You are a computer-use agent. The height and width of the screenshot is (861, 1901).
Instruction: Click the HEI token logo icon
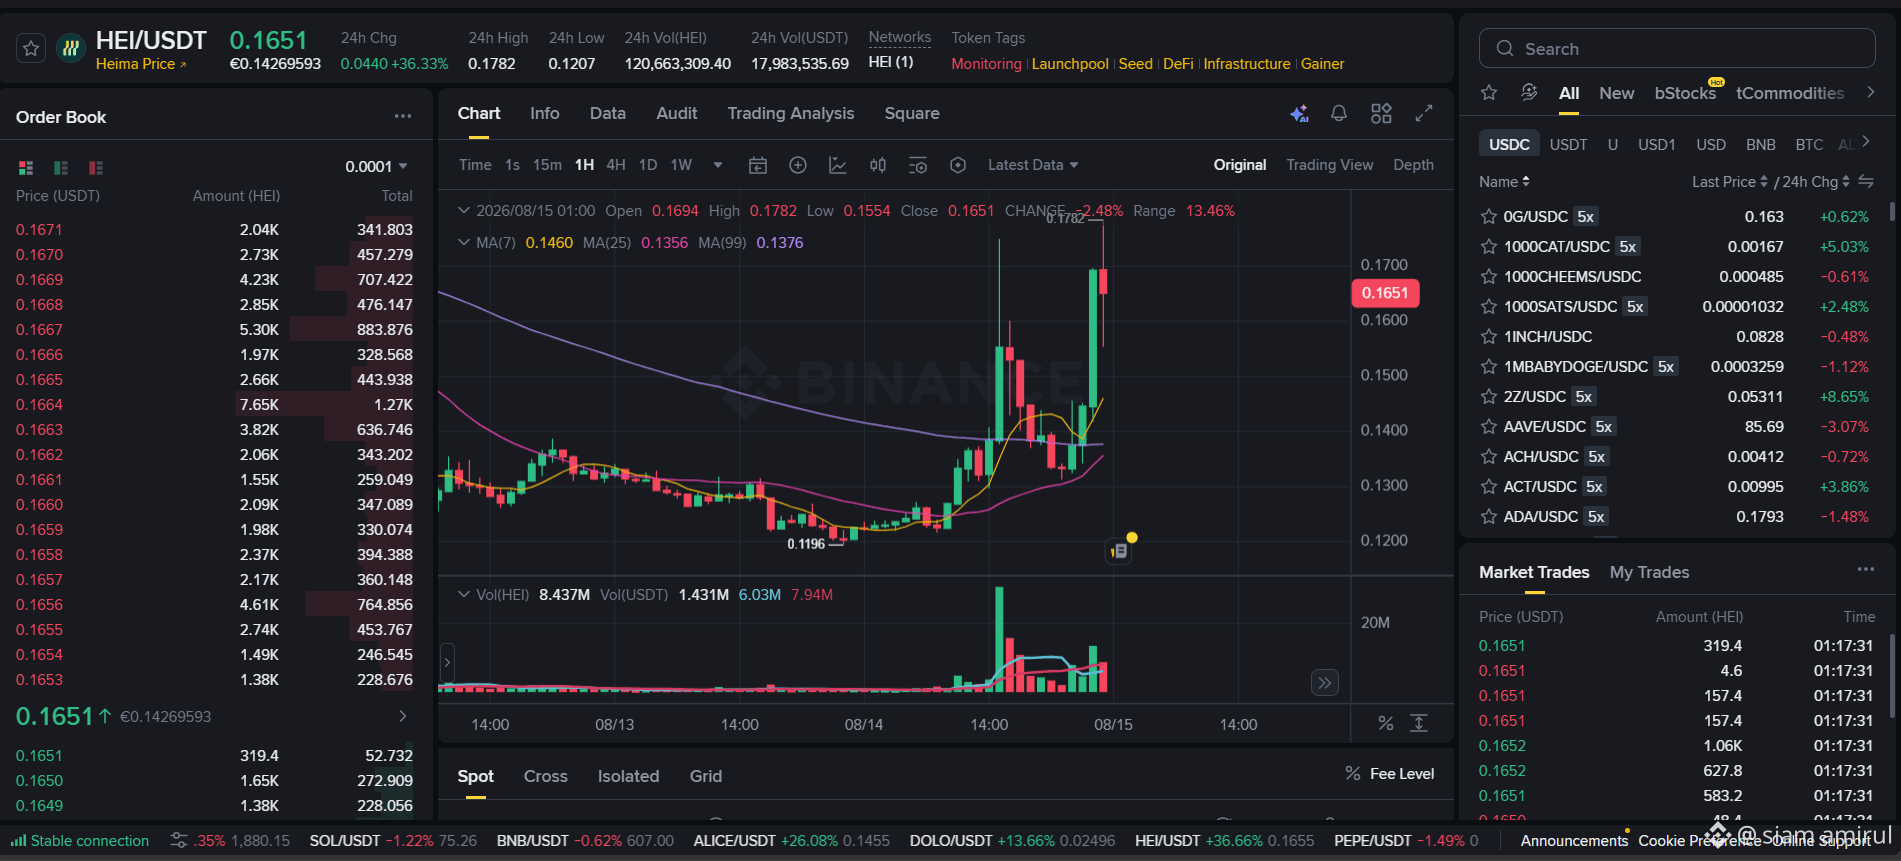[70, 48]
